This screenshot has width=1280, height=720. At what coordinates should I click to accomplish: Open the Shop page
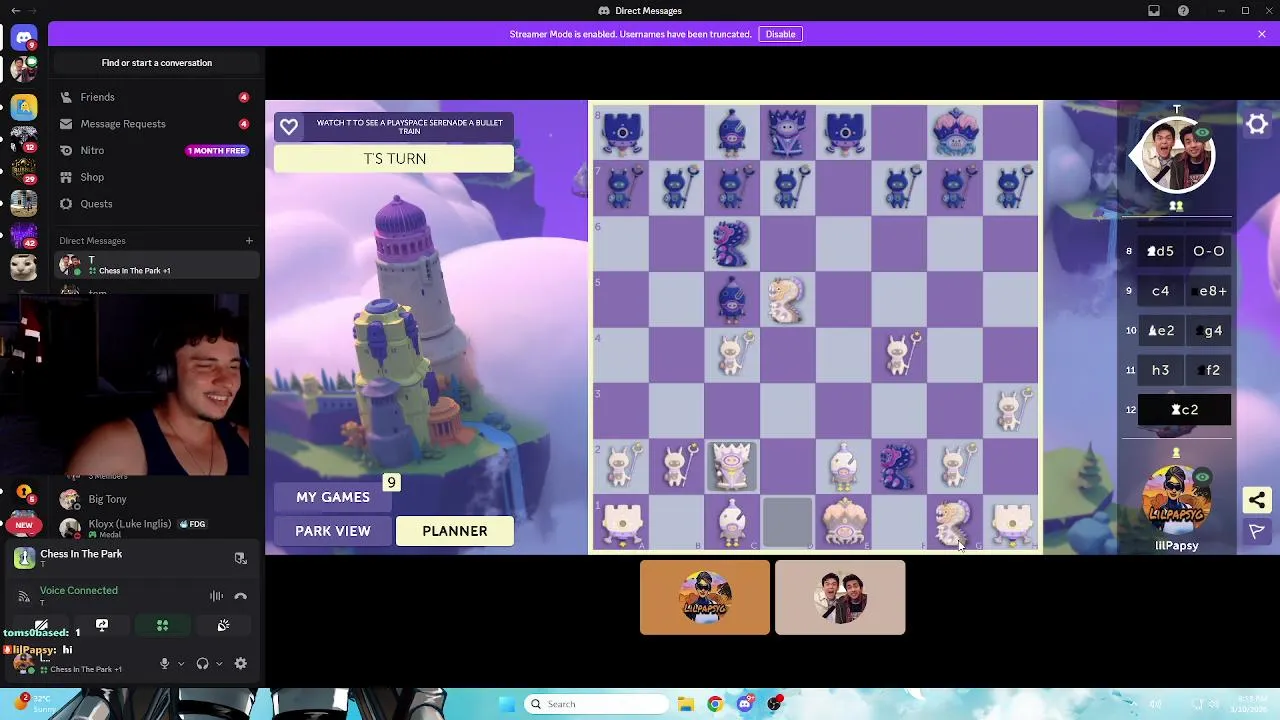pyautogui.click(x=156, y=177)
